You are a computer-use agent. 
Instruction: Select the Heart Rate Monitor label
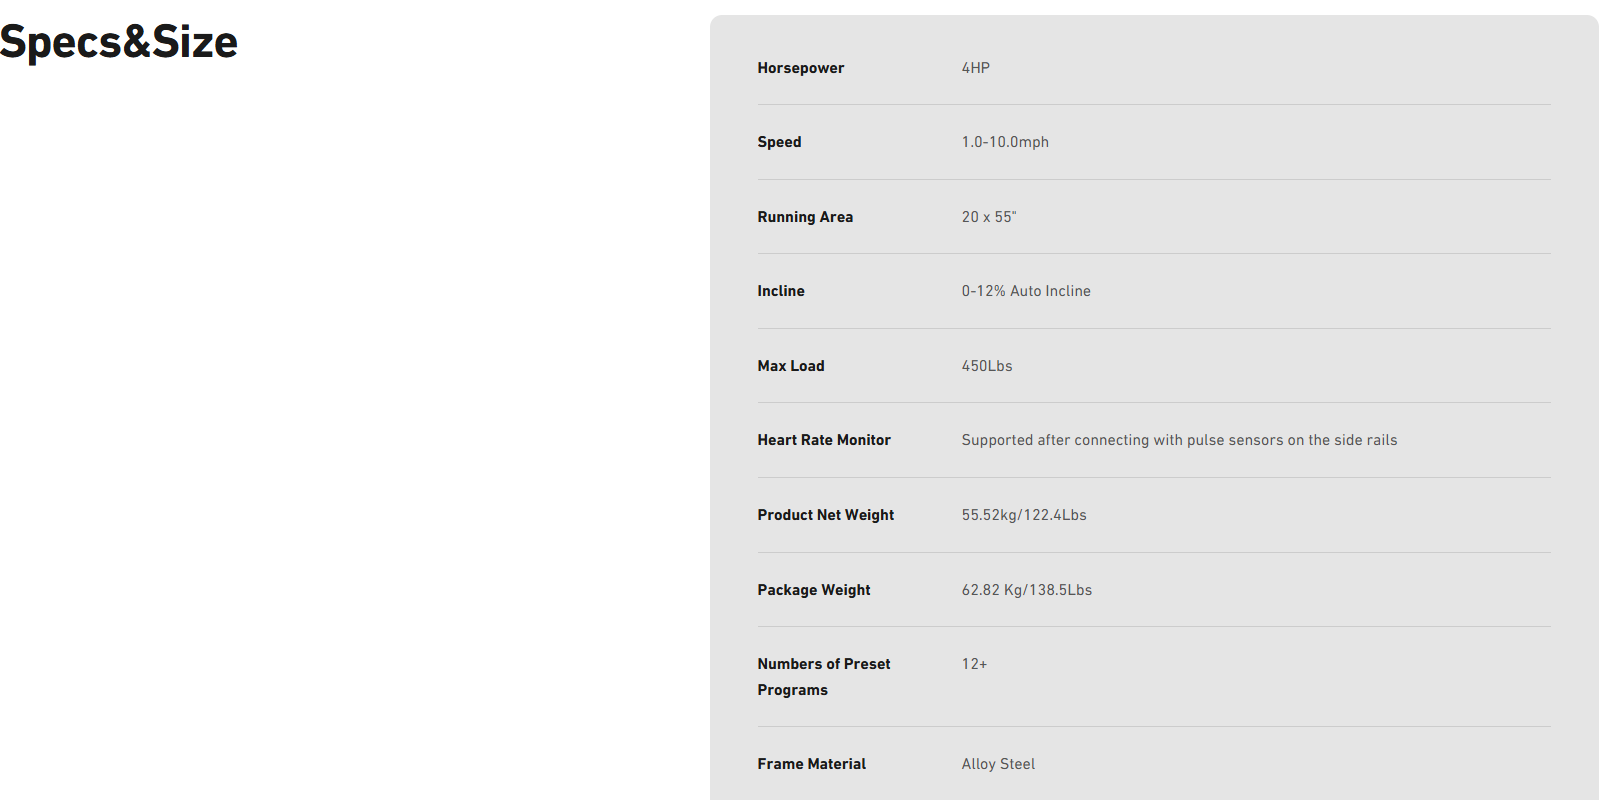coord(824,440)
